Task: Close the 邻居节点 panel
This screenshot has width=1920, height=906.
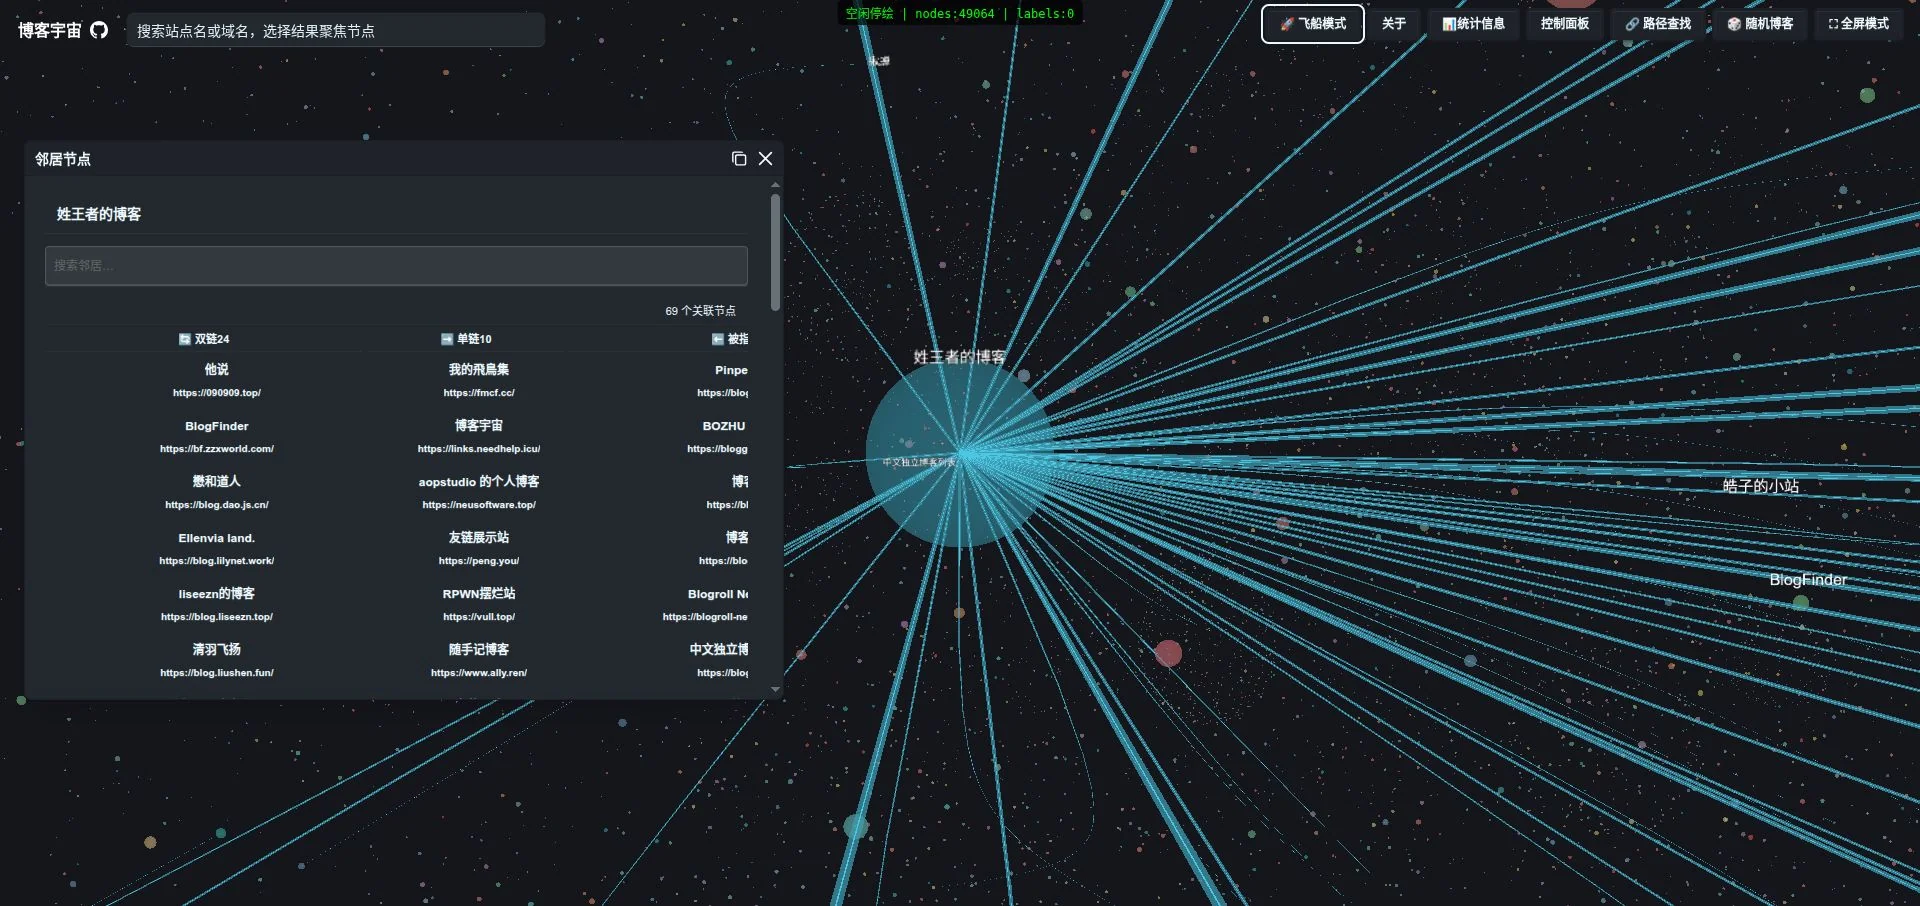Action: click(766, 159)
